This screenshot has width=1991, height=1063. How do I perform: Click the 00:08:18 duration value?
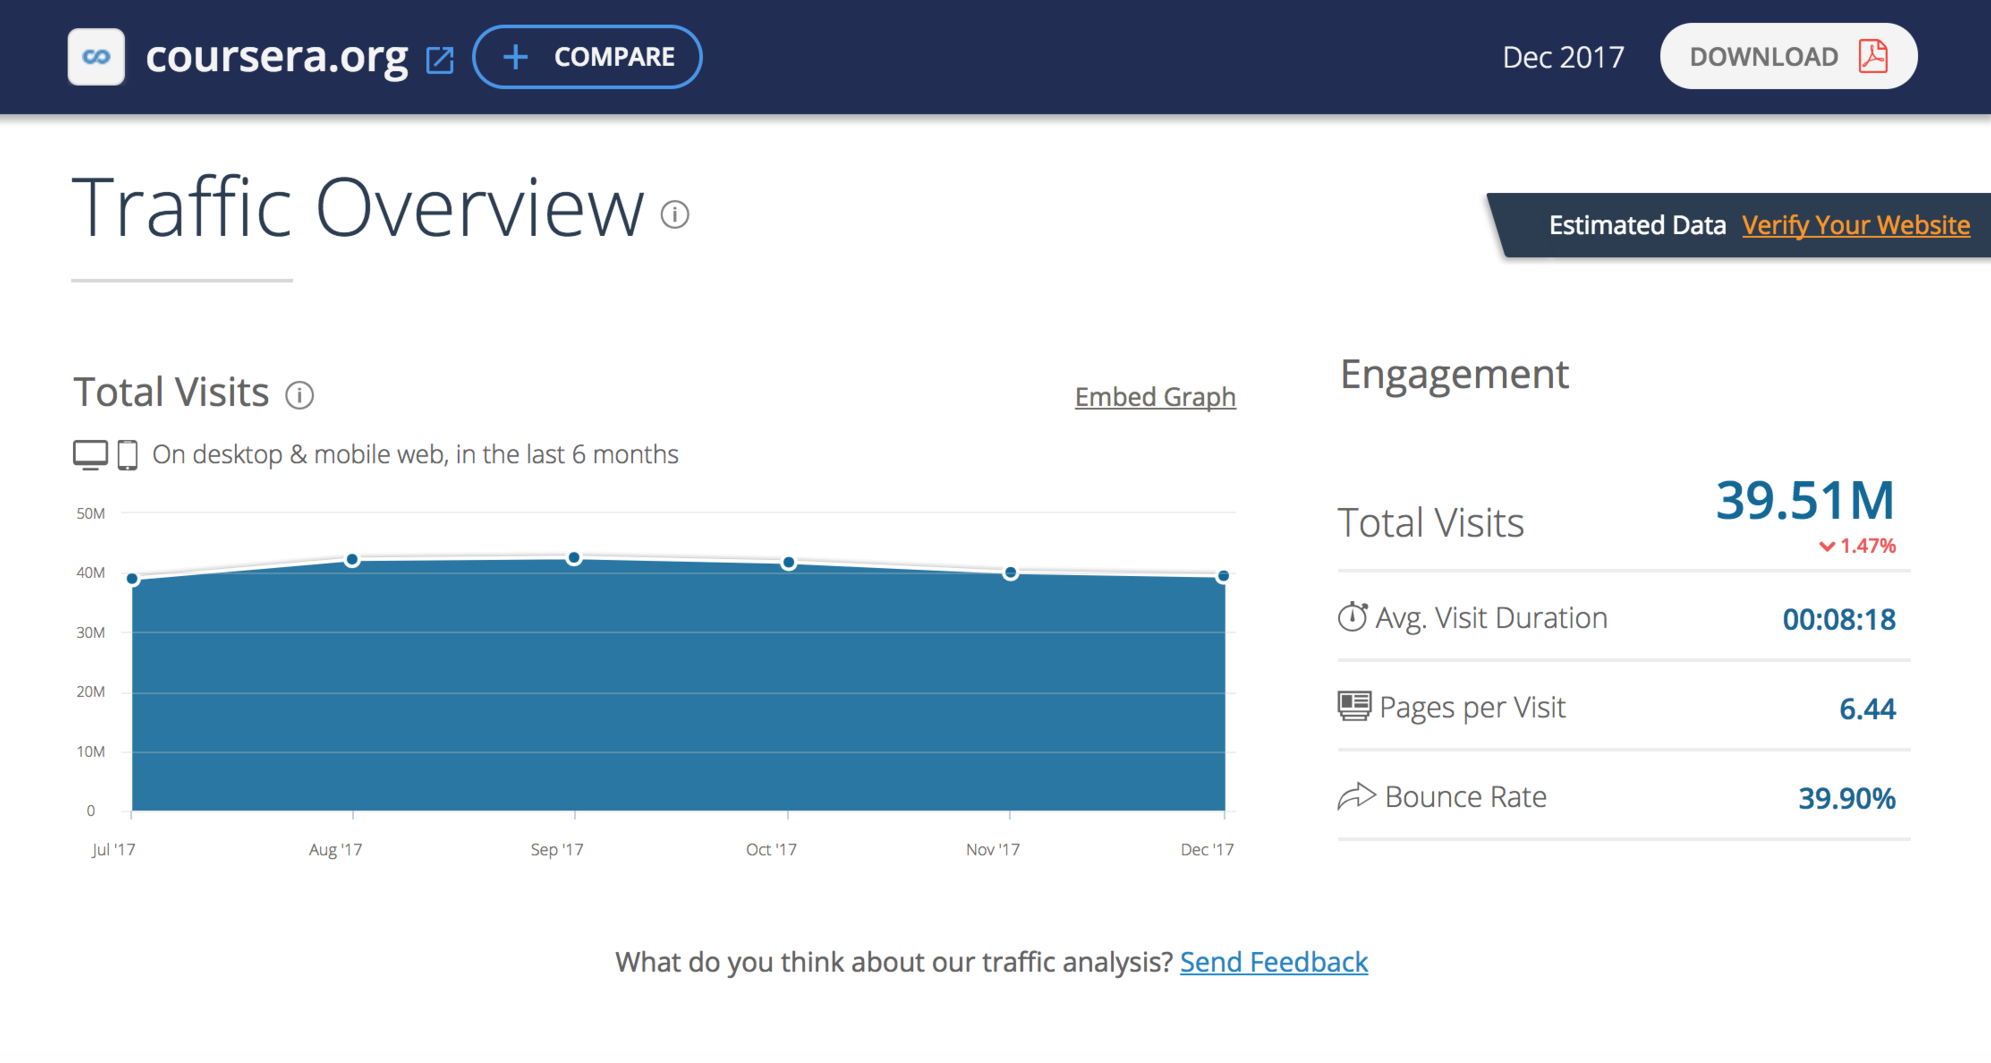[1839, 620]
